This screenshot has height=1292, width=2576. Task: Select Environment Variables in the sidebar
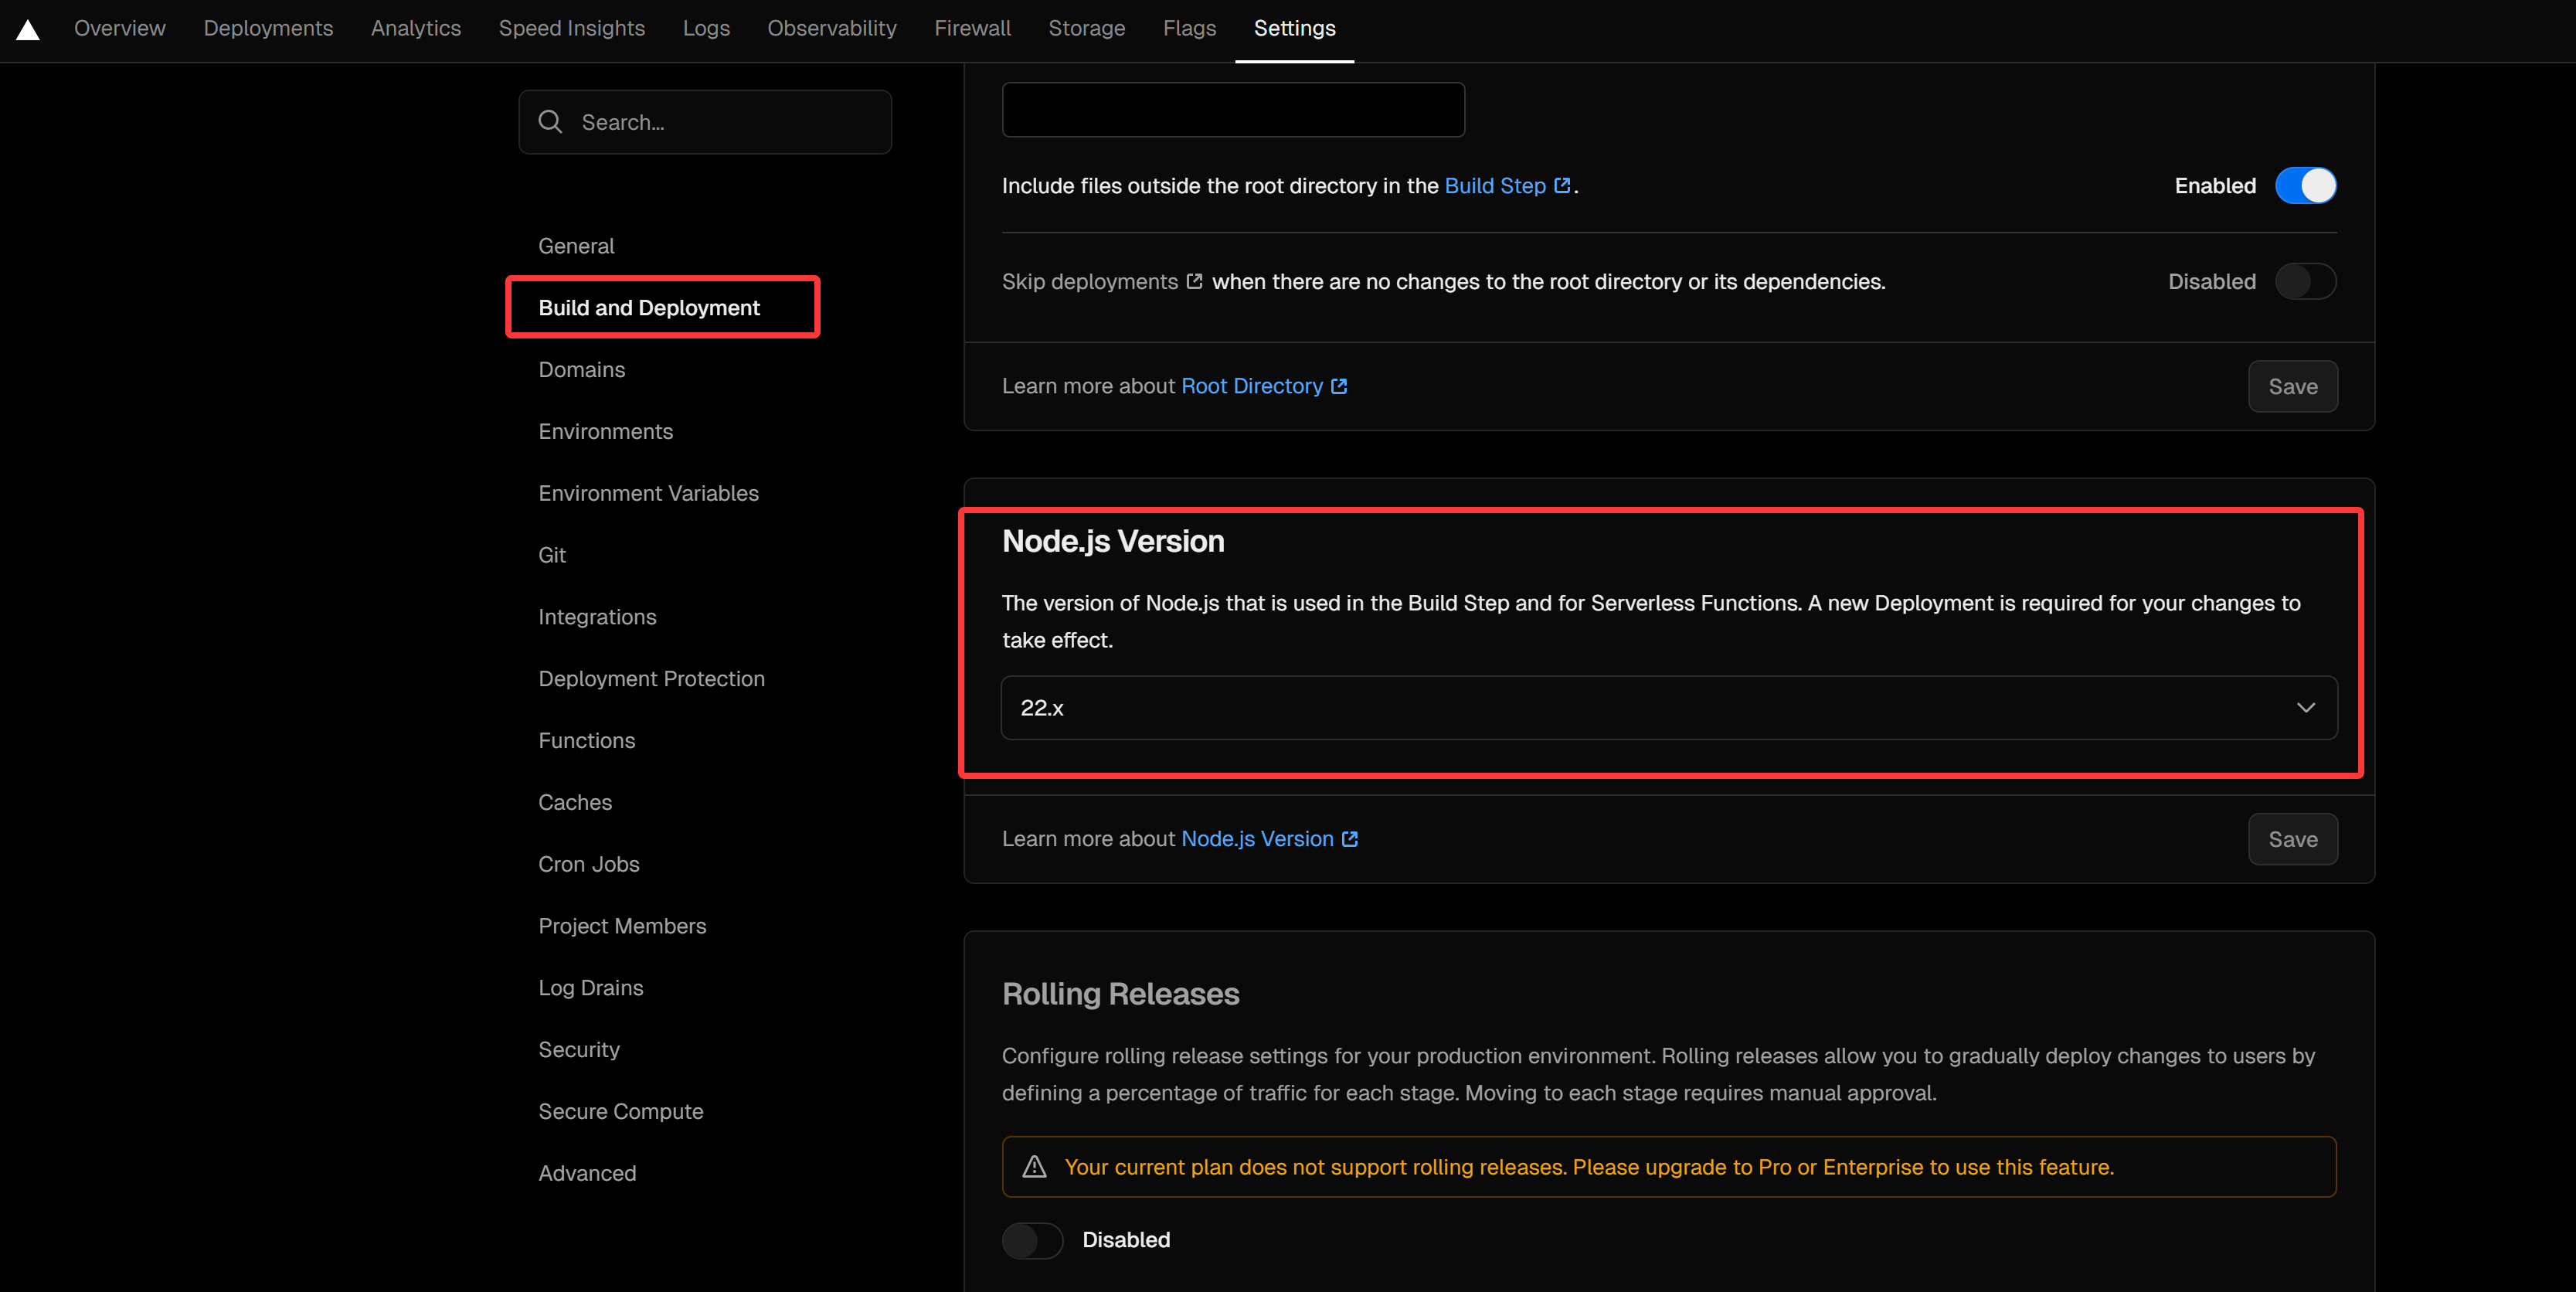[x=648, y=493]
